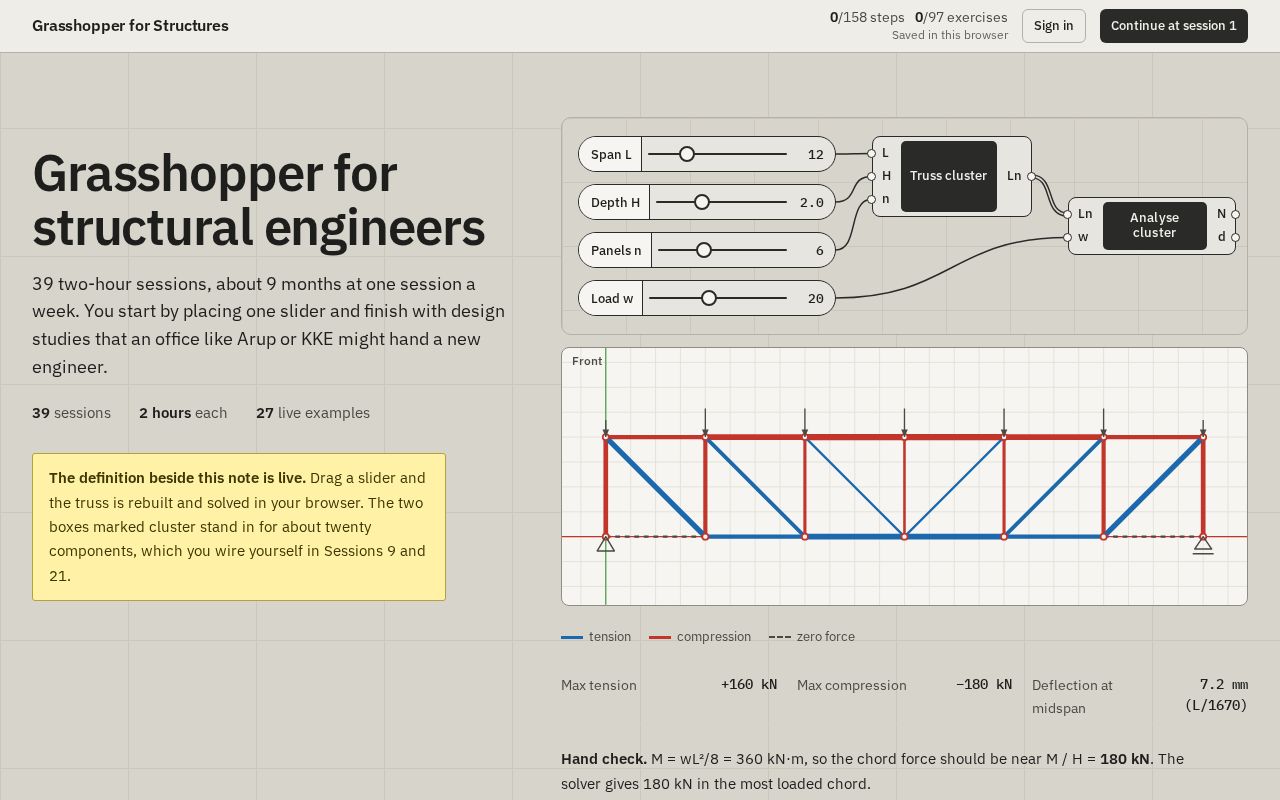Click the Panels n value 6
Image resolution: width=1280 pixels, height=800 pixels.
pyautogui.click(x=819, y=250)
